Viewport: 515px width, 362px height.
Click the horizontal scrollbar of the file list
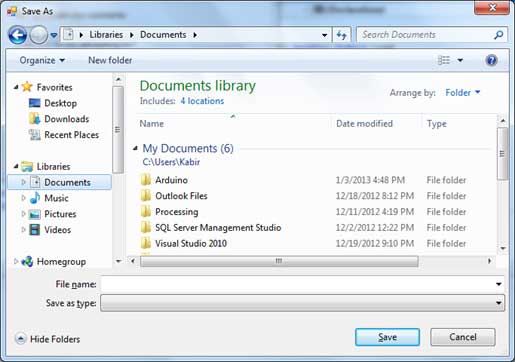pos(279,261)
